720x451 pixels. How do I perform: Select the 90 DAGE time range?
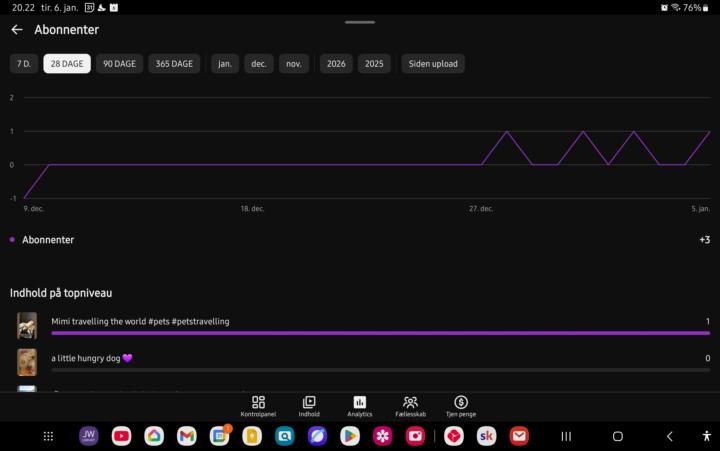[x=120, y=64]
